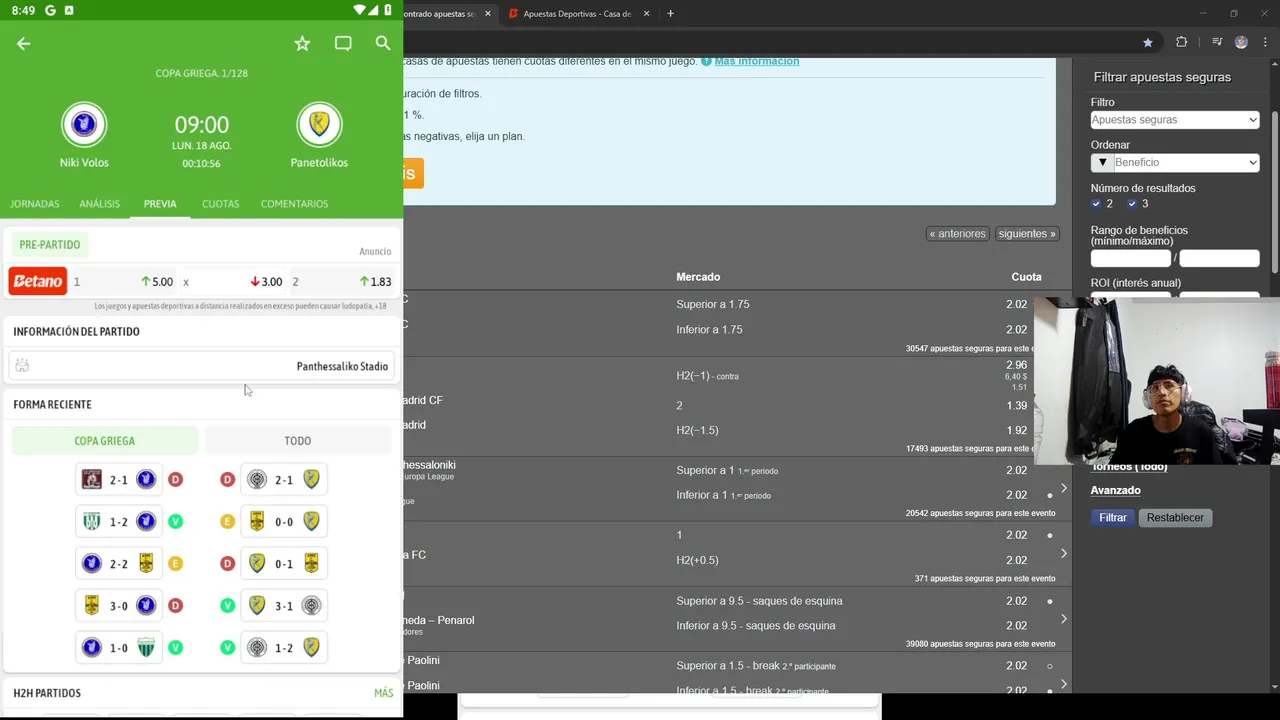Tap the Niki Volos team crest
Image resolution: width=1280 pixels, height=720 pixels.
84,124
